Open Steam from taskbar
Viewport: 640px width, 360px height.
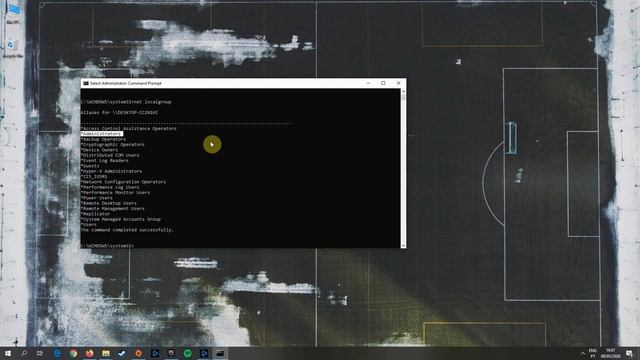pos(122,353)
